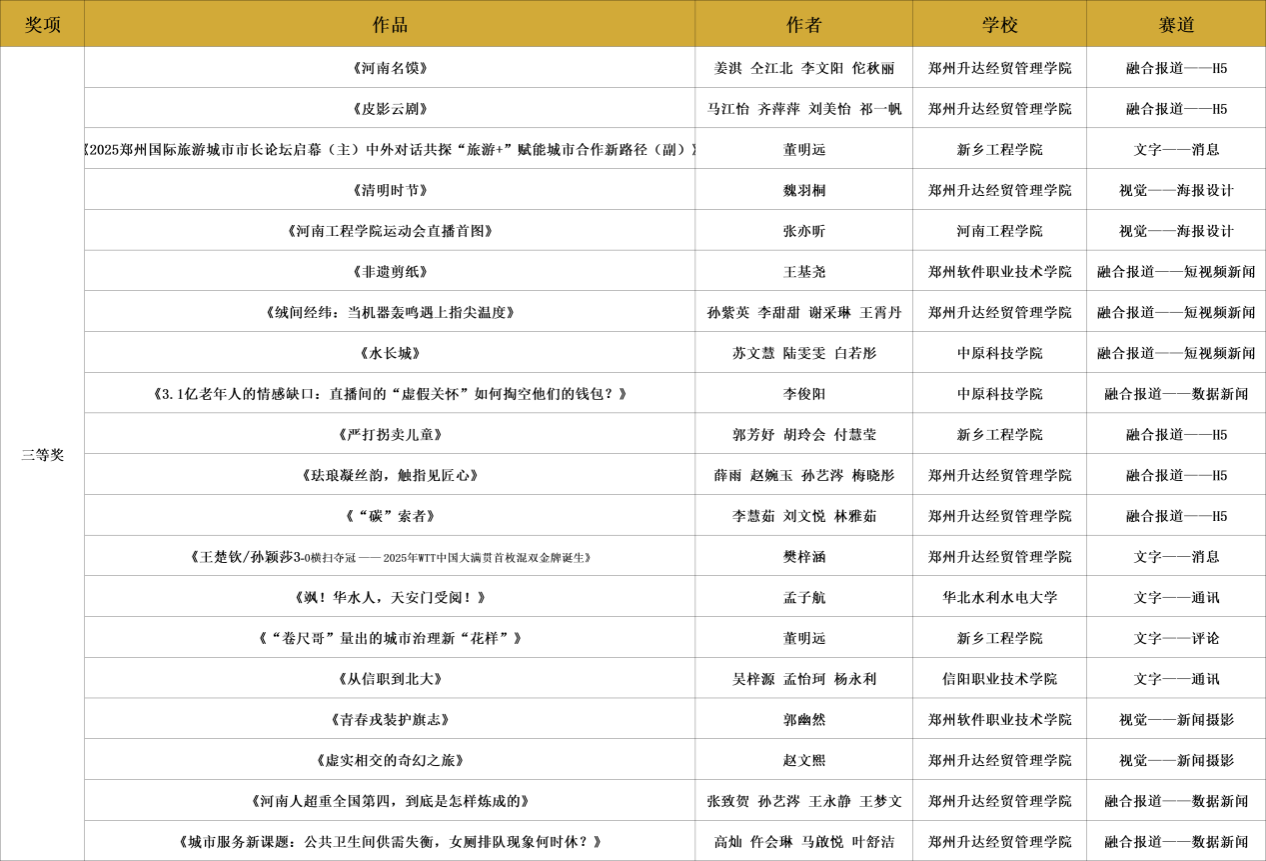The image size is (1266, 861).
Task: Select author 樊梓涵 cell
Action: pos(803,557)
